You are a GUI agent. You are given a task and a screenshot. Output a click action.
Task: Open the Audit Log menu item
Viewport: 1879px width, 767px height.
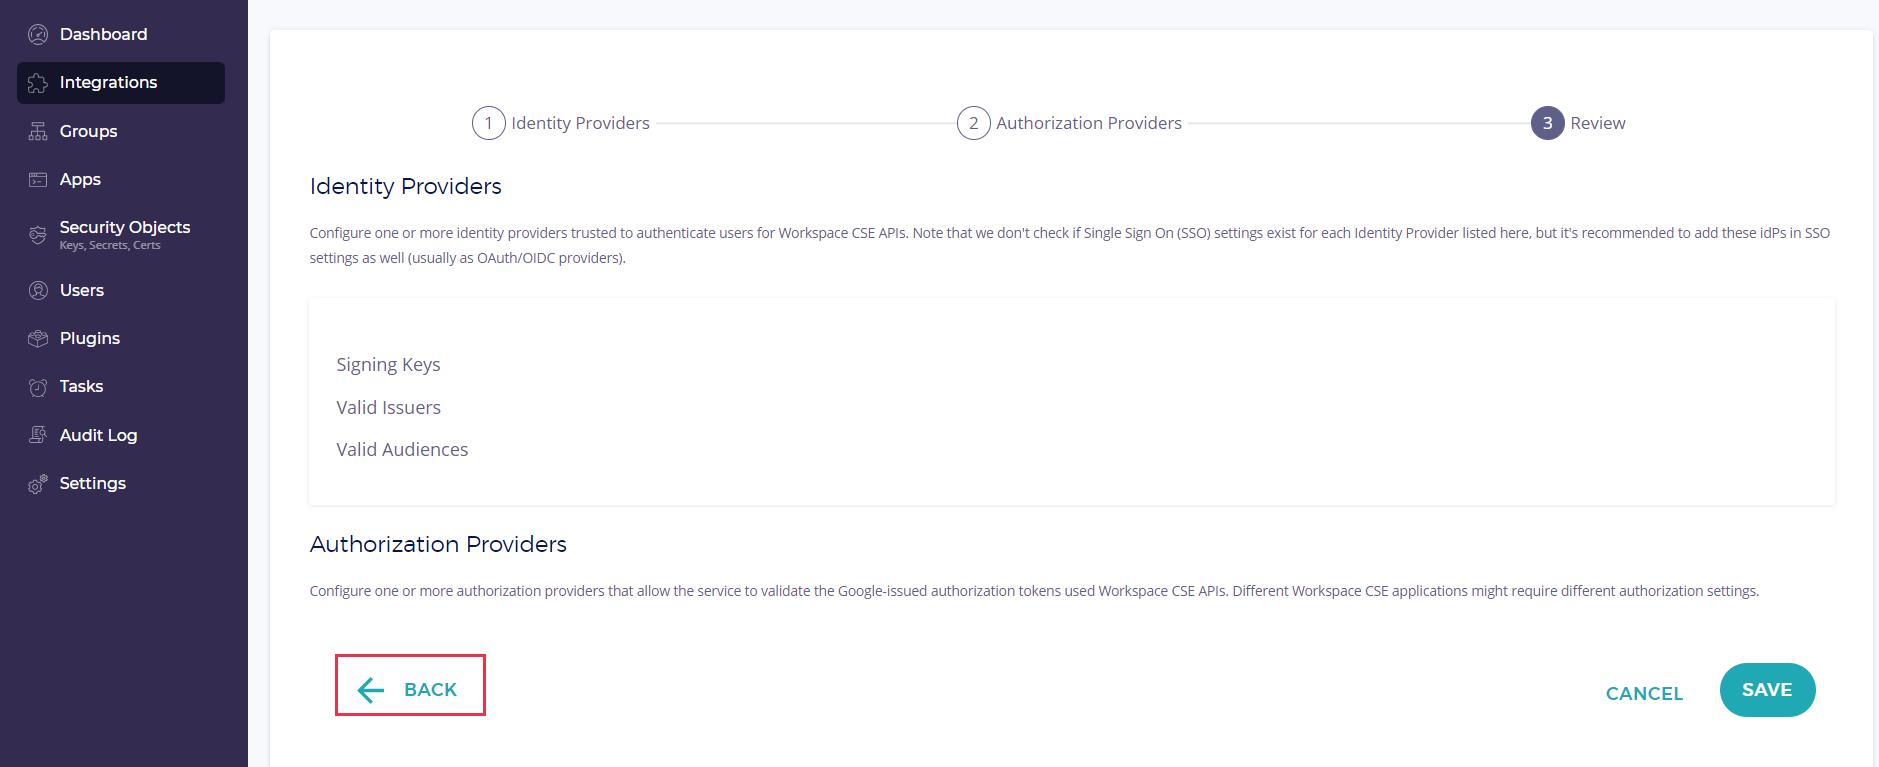[x=98, y=435]
